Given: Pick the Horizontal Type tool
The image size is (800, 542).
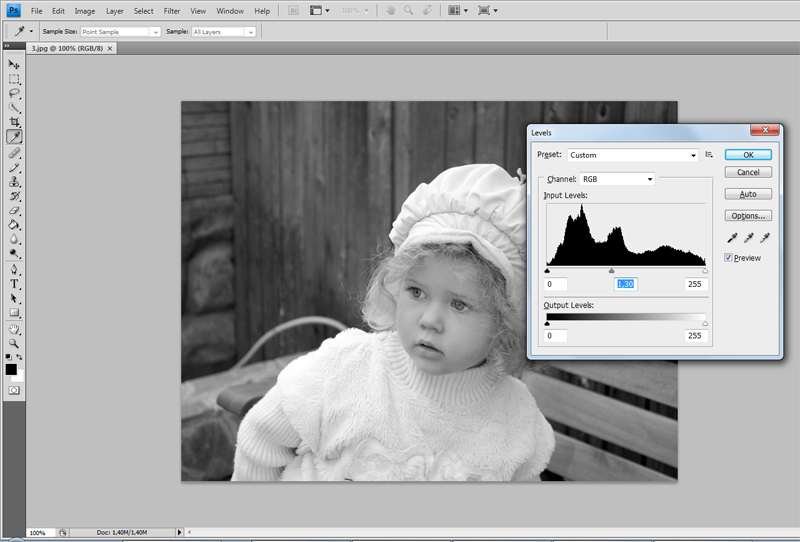Looking at the screenshot, I should pyautogui.click(x=14, y=284).
